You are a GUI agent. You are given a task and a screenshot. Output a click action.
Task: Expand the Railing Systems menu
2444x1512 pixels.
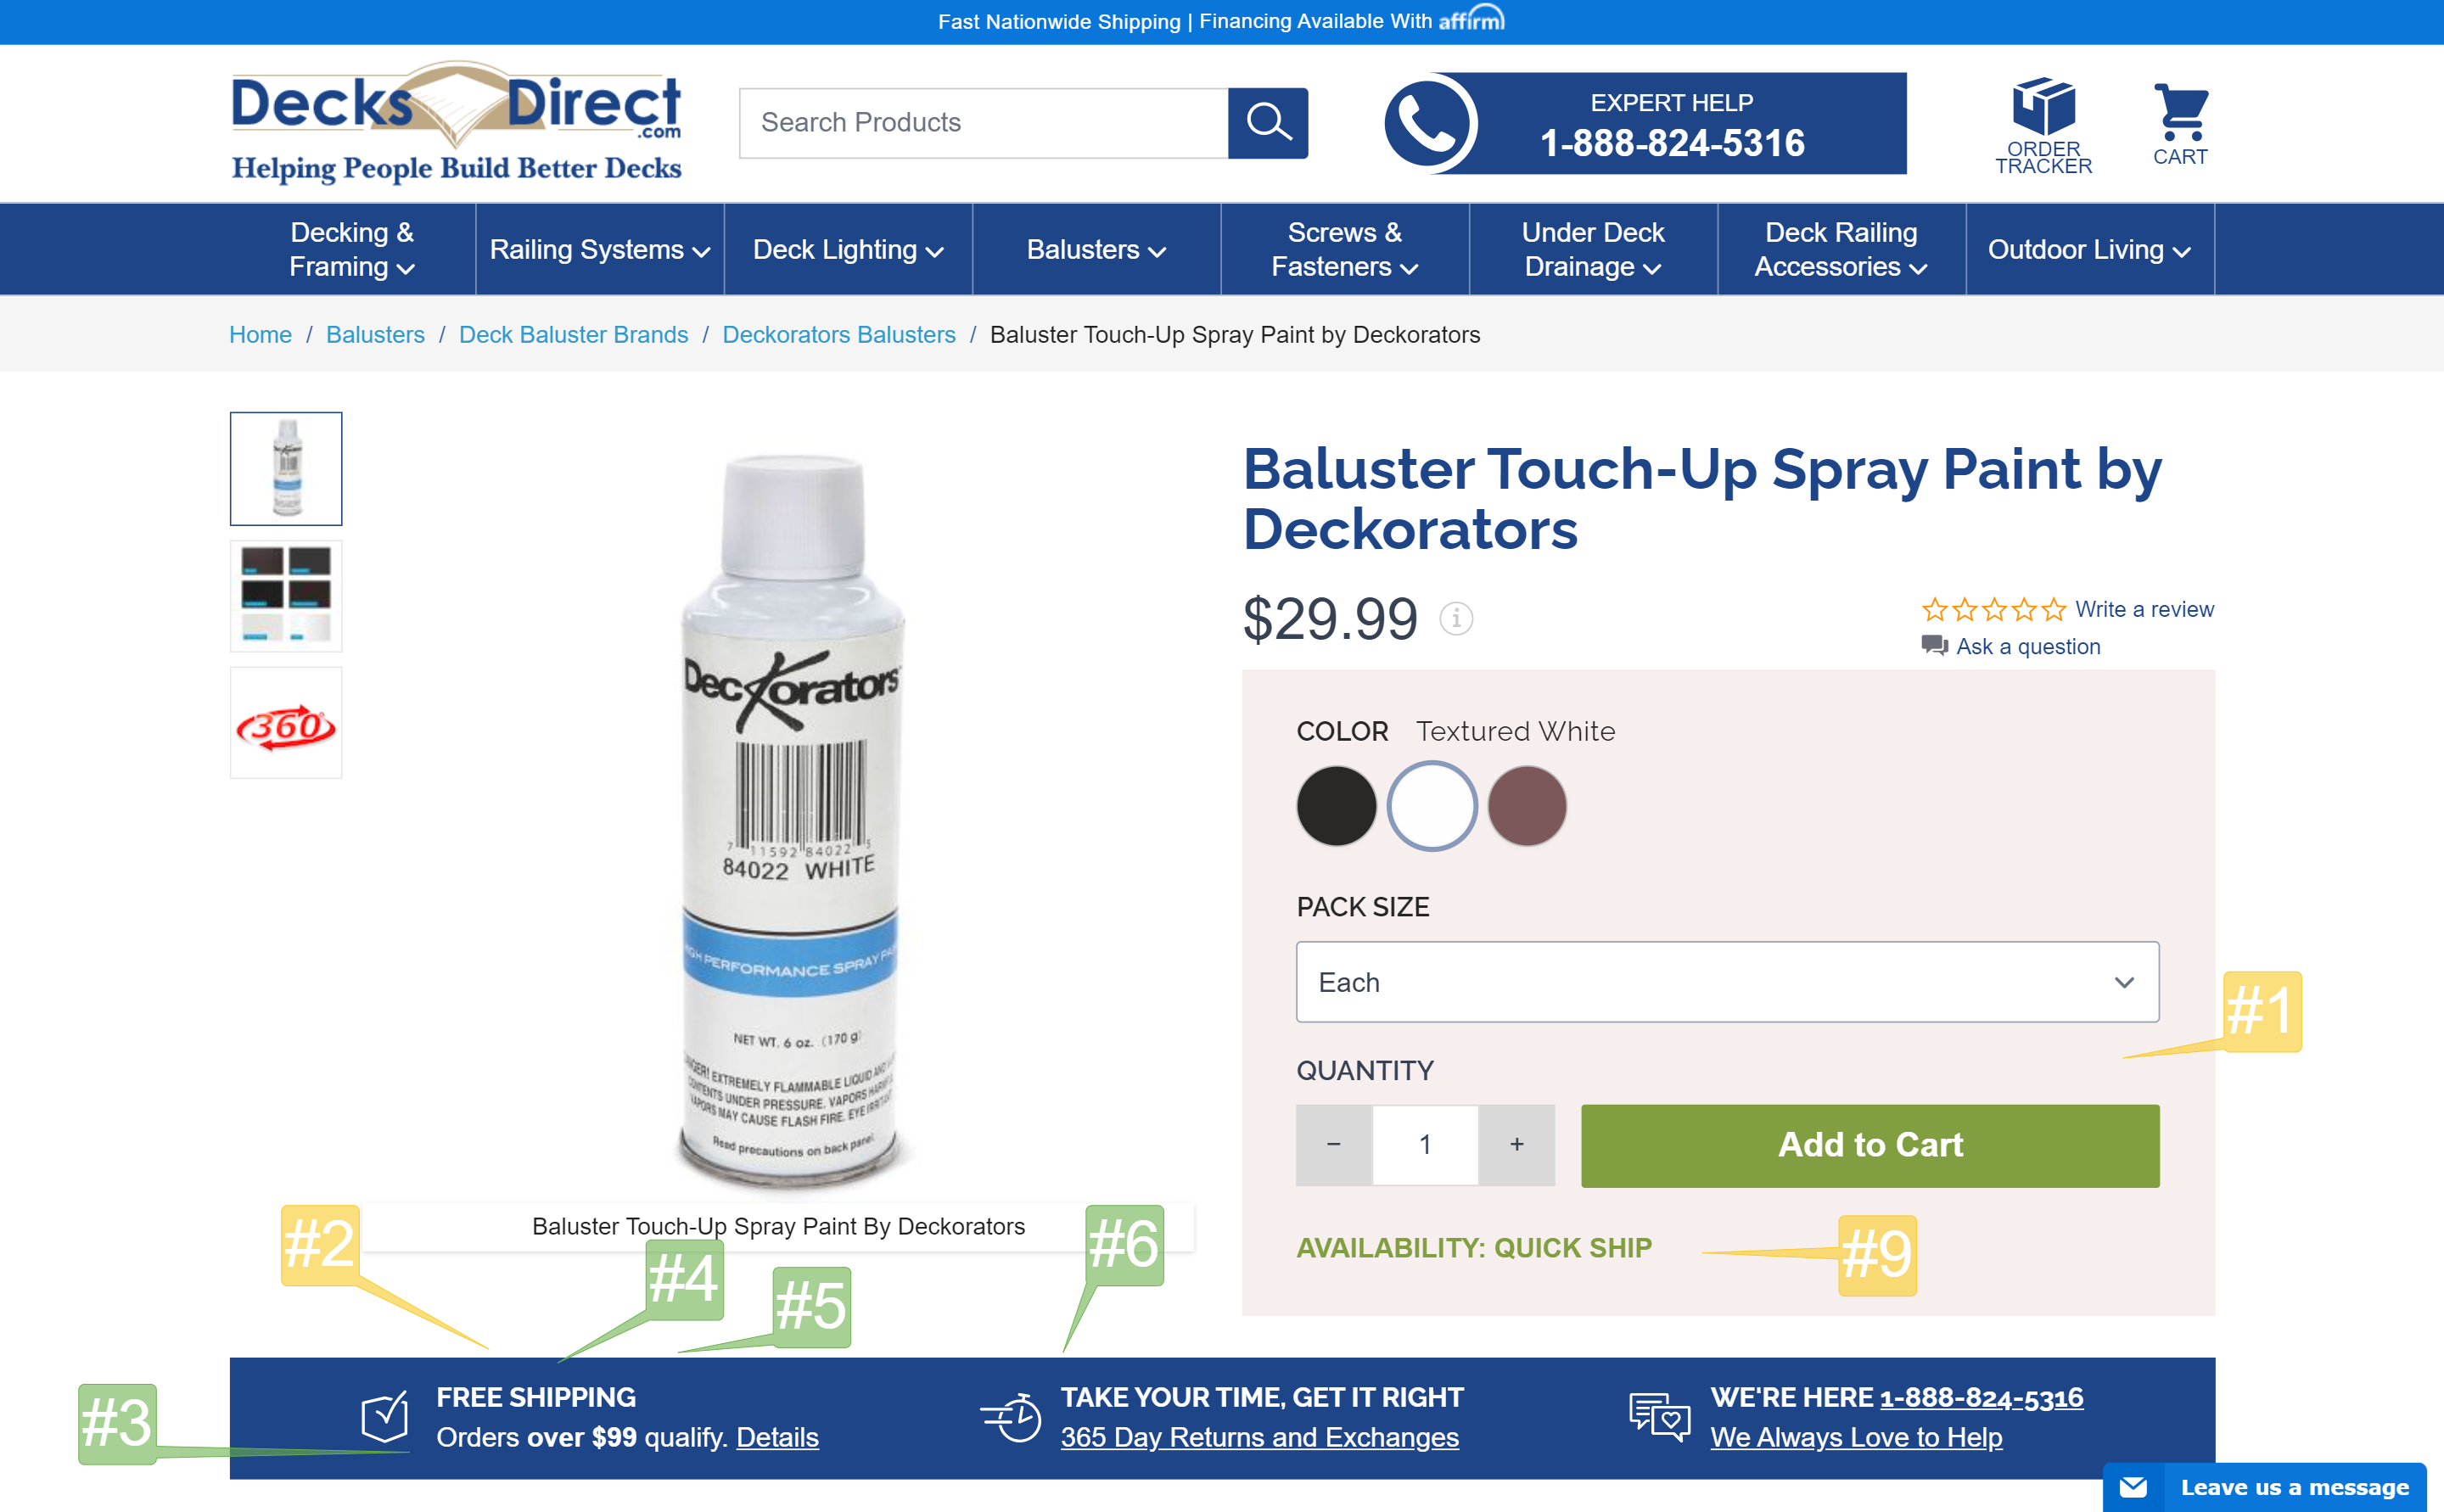[600, 250]
